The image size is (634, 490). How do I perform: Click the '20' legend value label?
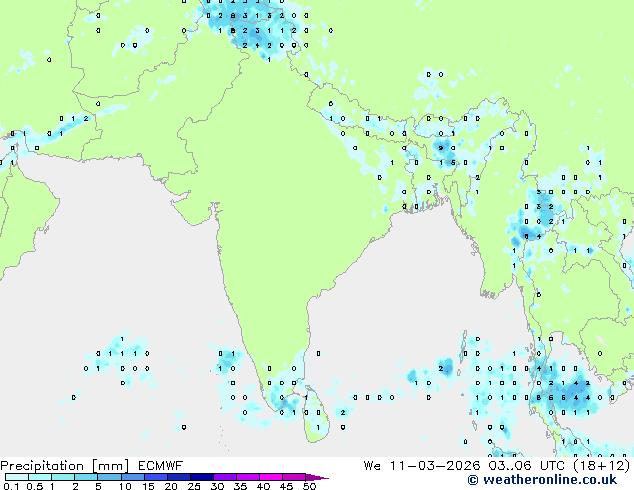[x=171, y=486]
